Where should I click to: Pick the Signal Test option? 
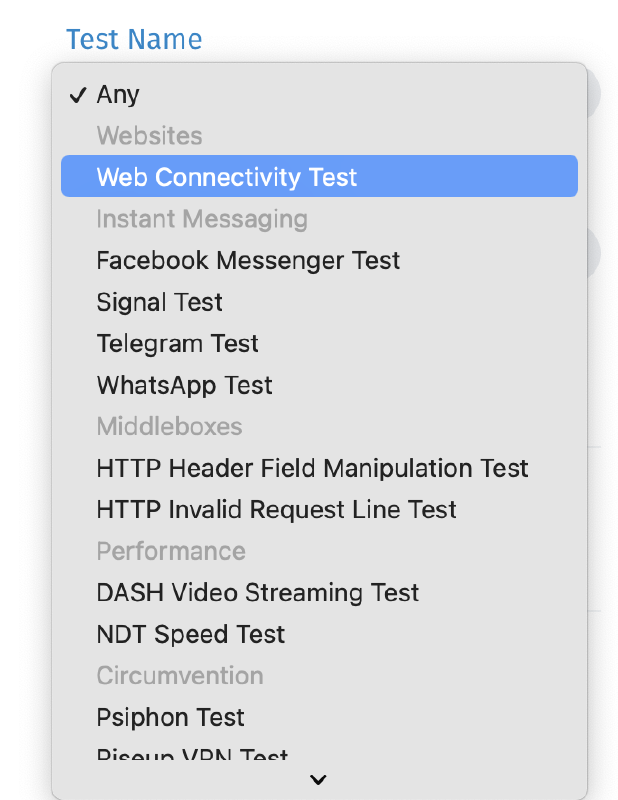coord(159,302)
